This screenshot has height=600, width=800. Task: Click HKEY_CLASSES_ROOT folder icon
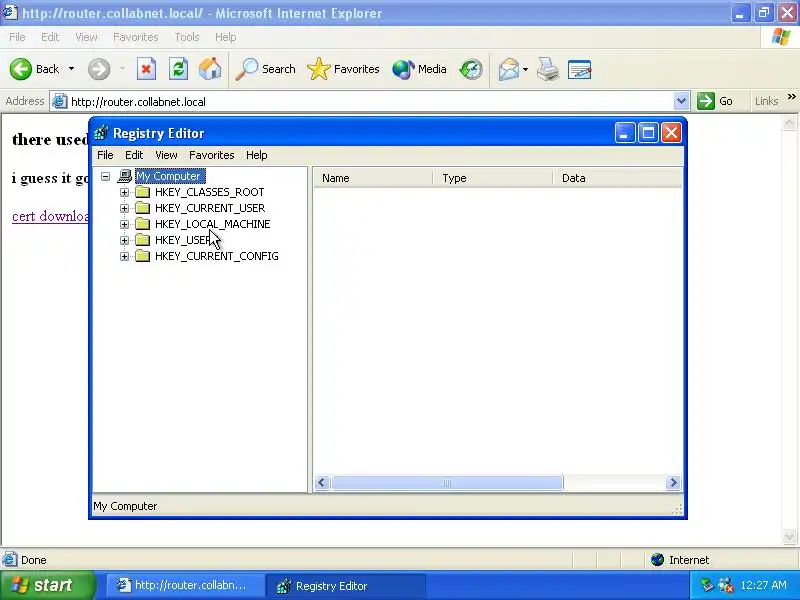[142, 192]
